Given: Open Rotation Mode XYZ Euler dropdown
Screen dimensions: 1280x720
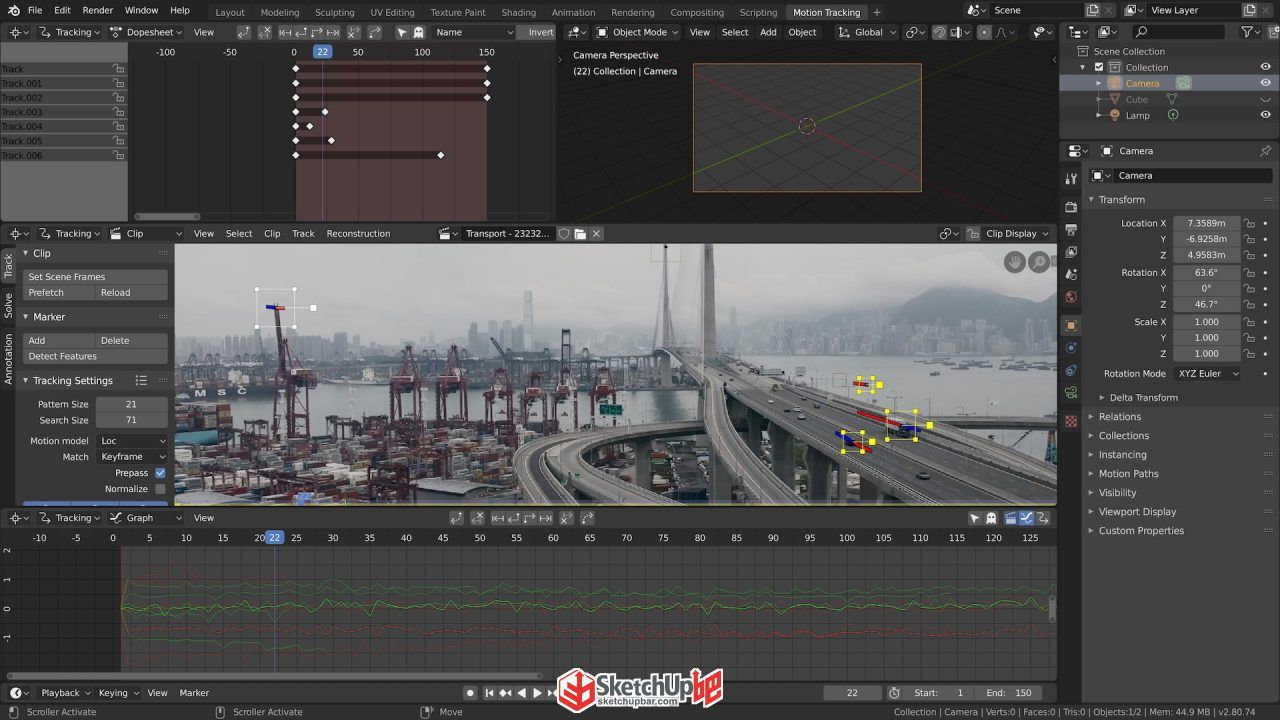Looking at the screenshot, I should pos(1207,374).
